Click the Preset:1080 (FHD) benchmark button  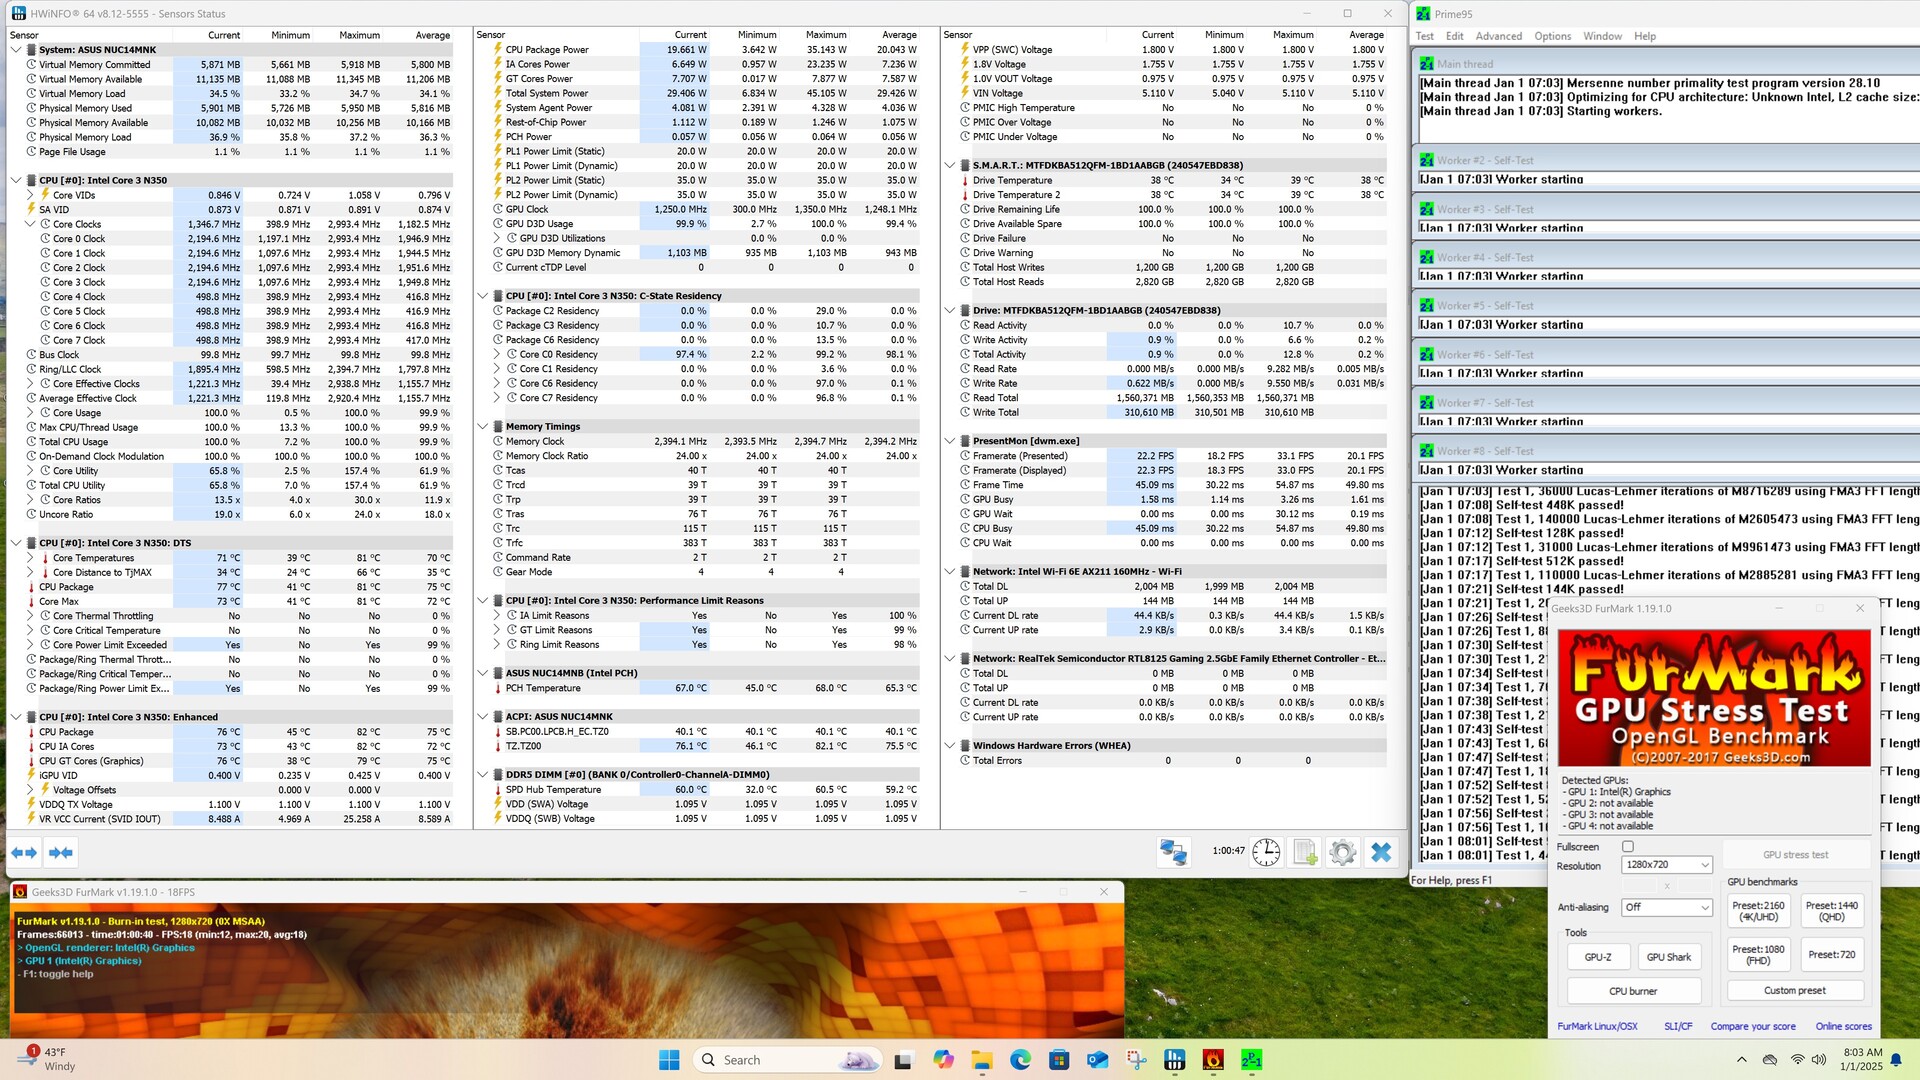pyautogui.click(x=1758, y=955)
